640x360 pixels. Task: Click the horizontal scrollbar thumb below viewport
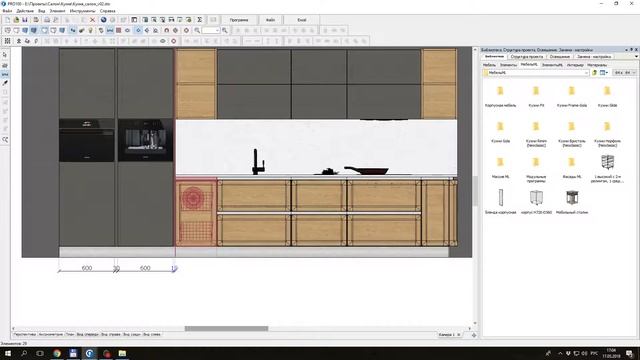click(227, 328)
